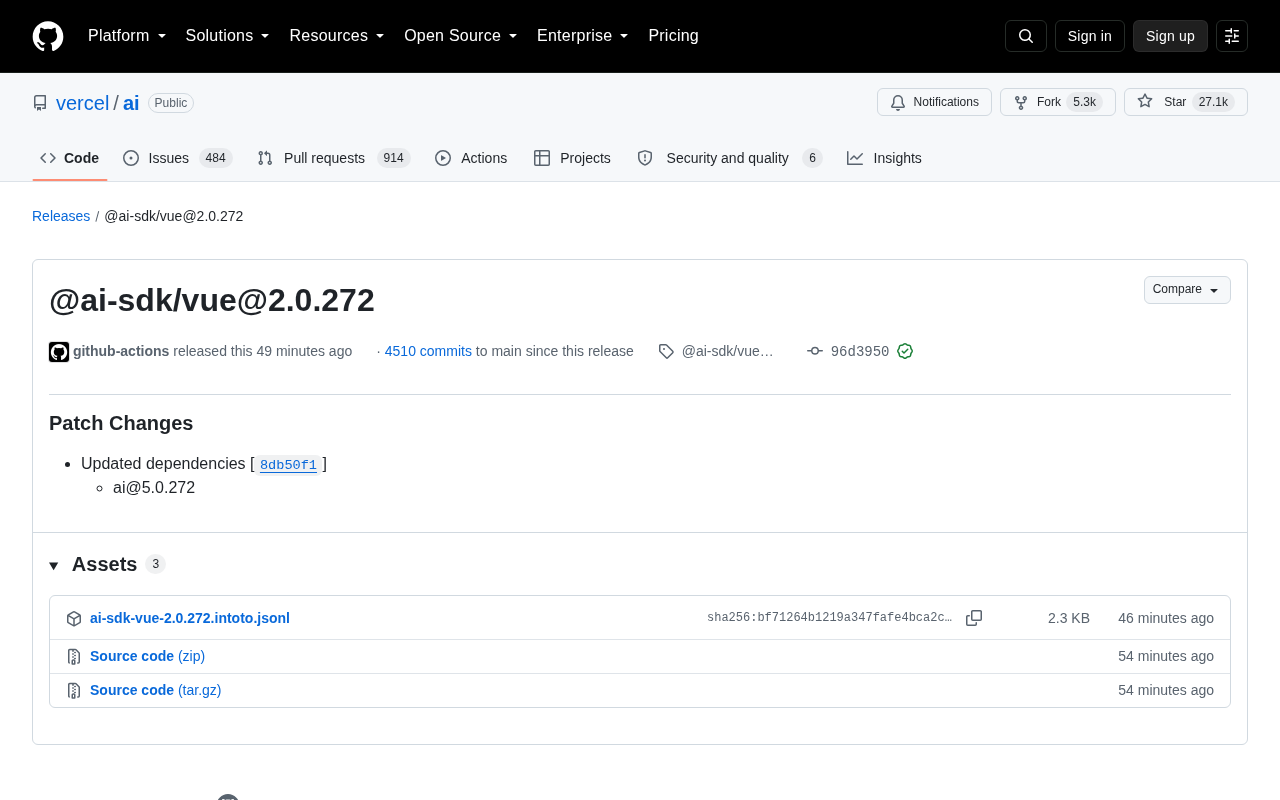Open the search magnifier button
The image size is (1280, 800).
point(1026,36)
